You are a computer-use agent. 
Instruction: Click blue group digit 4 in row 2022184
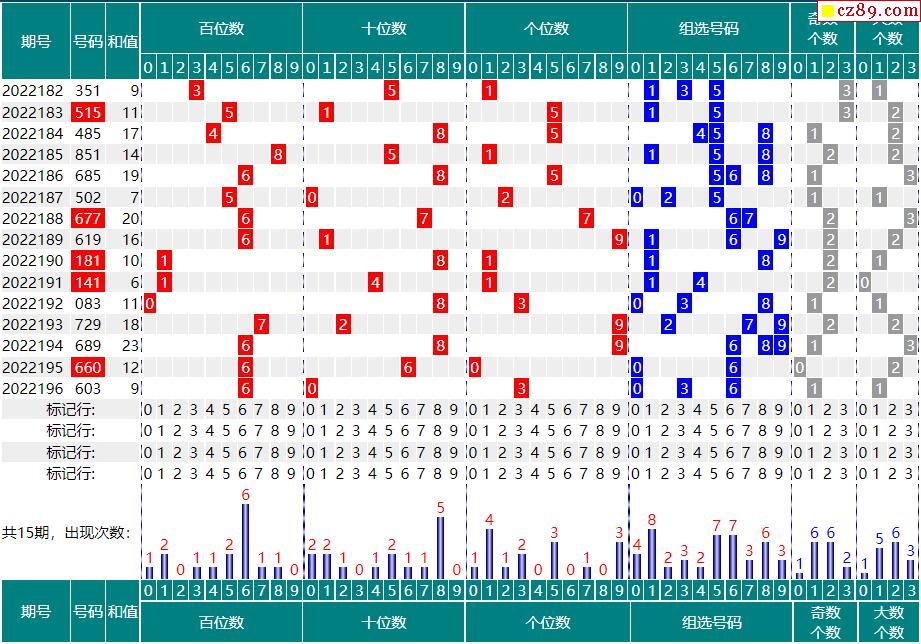pos(700,133)
